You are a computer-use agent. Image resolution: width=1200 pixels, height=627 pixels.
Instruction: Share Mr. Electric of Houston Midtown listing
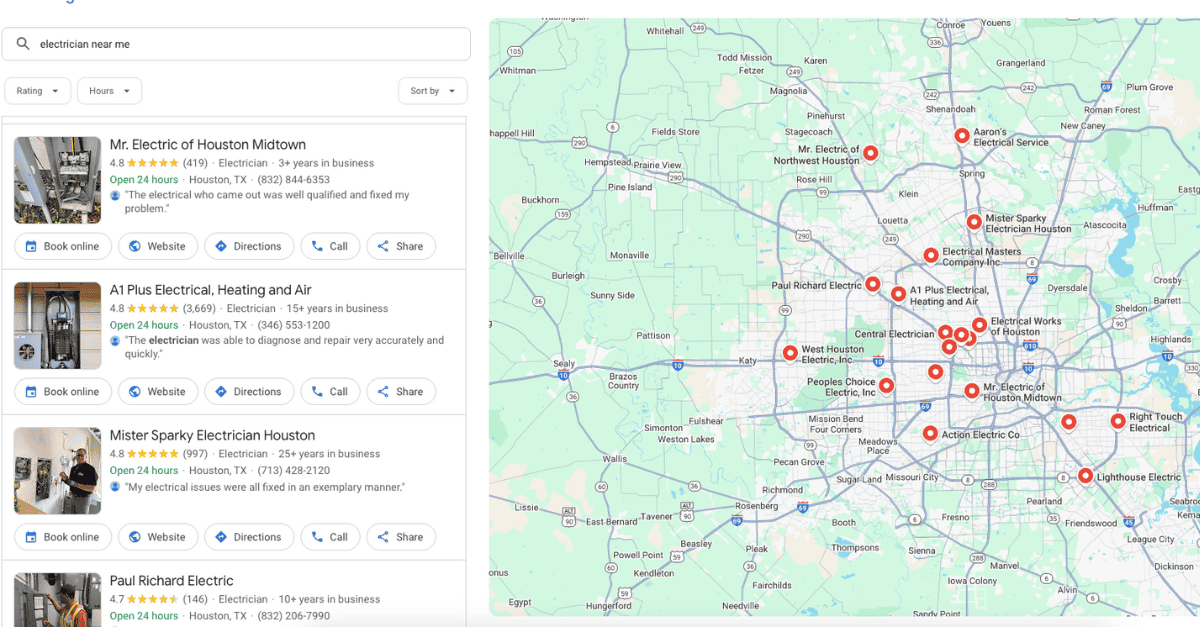pos(401,246)
